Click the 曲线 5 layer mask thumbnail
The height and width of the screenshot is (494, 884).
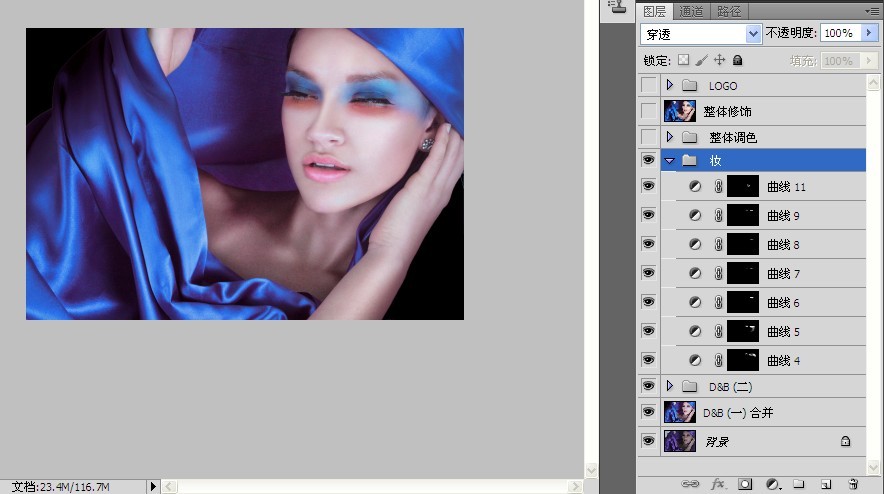pos(742,331)
